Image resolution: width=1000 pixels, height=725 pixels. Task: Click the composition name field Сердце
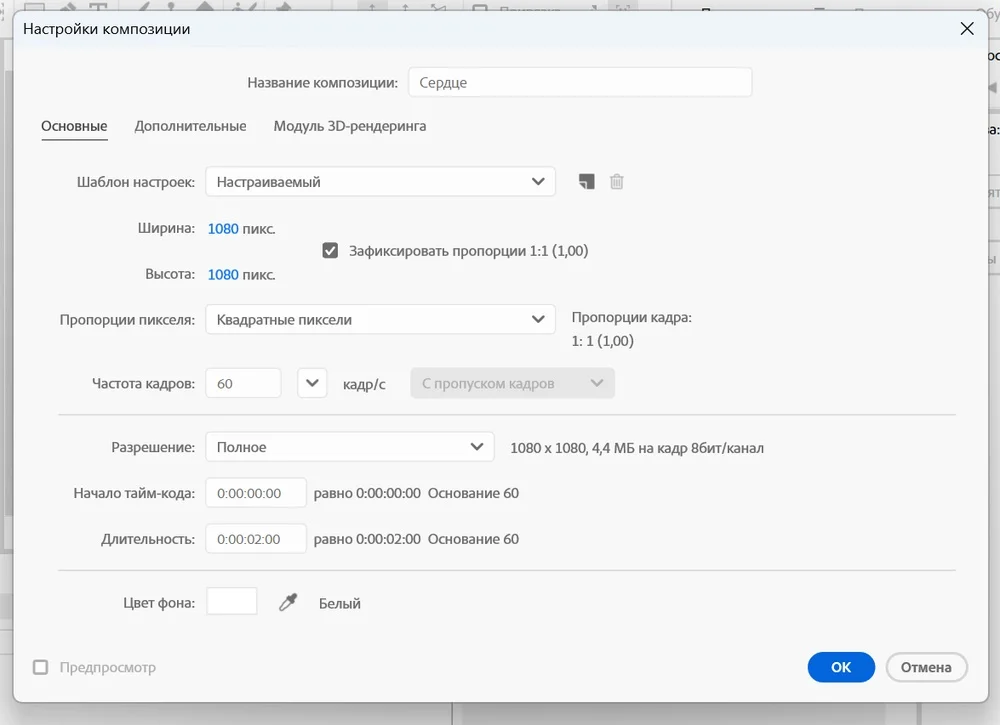[579, 82]
